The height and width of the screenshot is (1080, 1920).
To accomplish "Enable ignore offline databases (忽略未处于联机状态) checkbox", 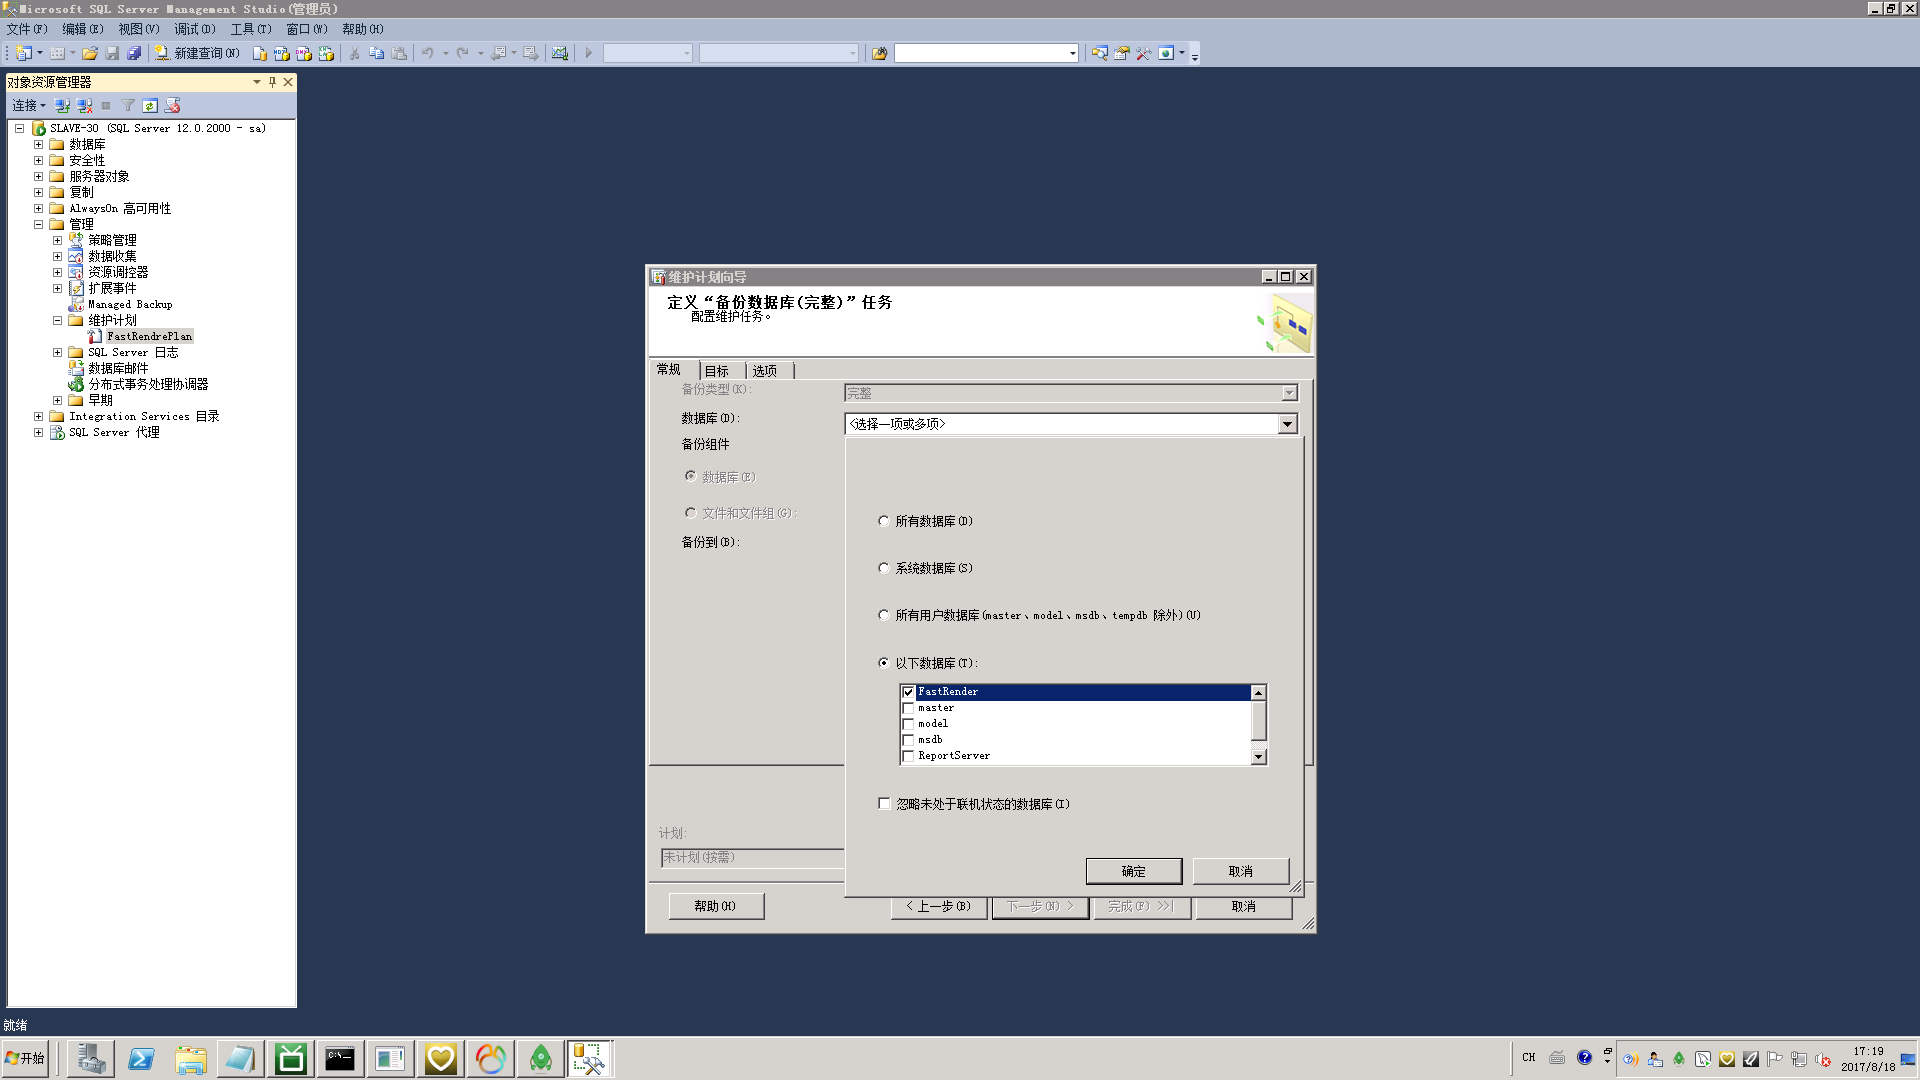I will pyautogui.click(x=885, y=804).
